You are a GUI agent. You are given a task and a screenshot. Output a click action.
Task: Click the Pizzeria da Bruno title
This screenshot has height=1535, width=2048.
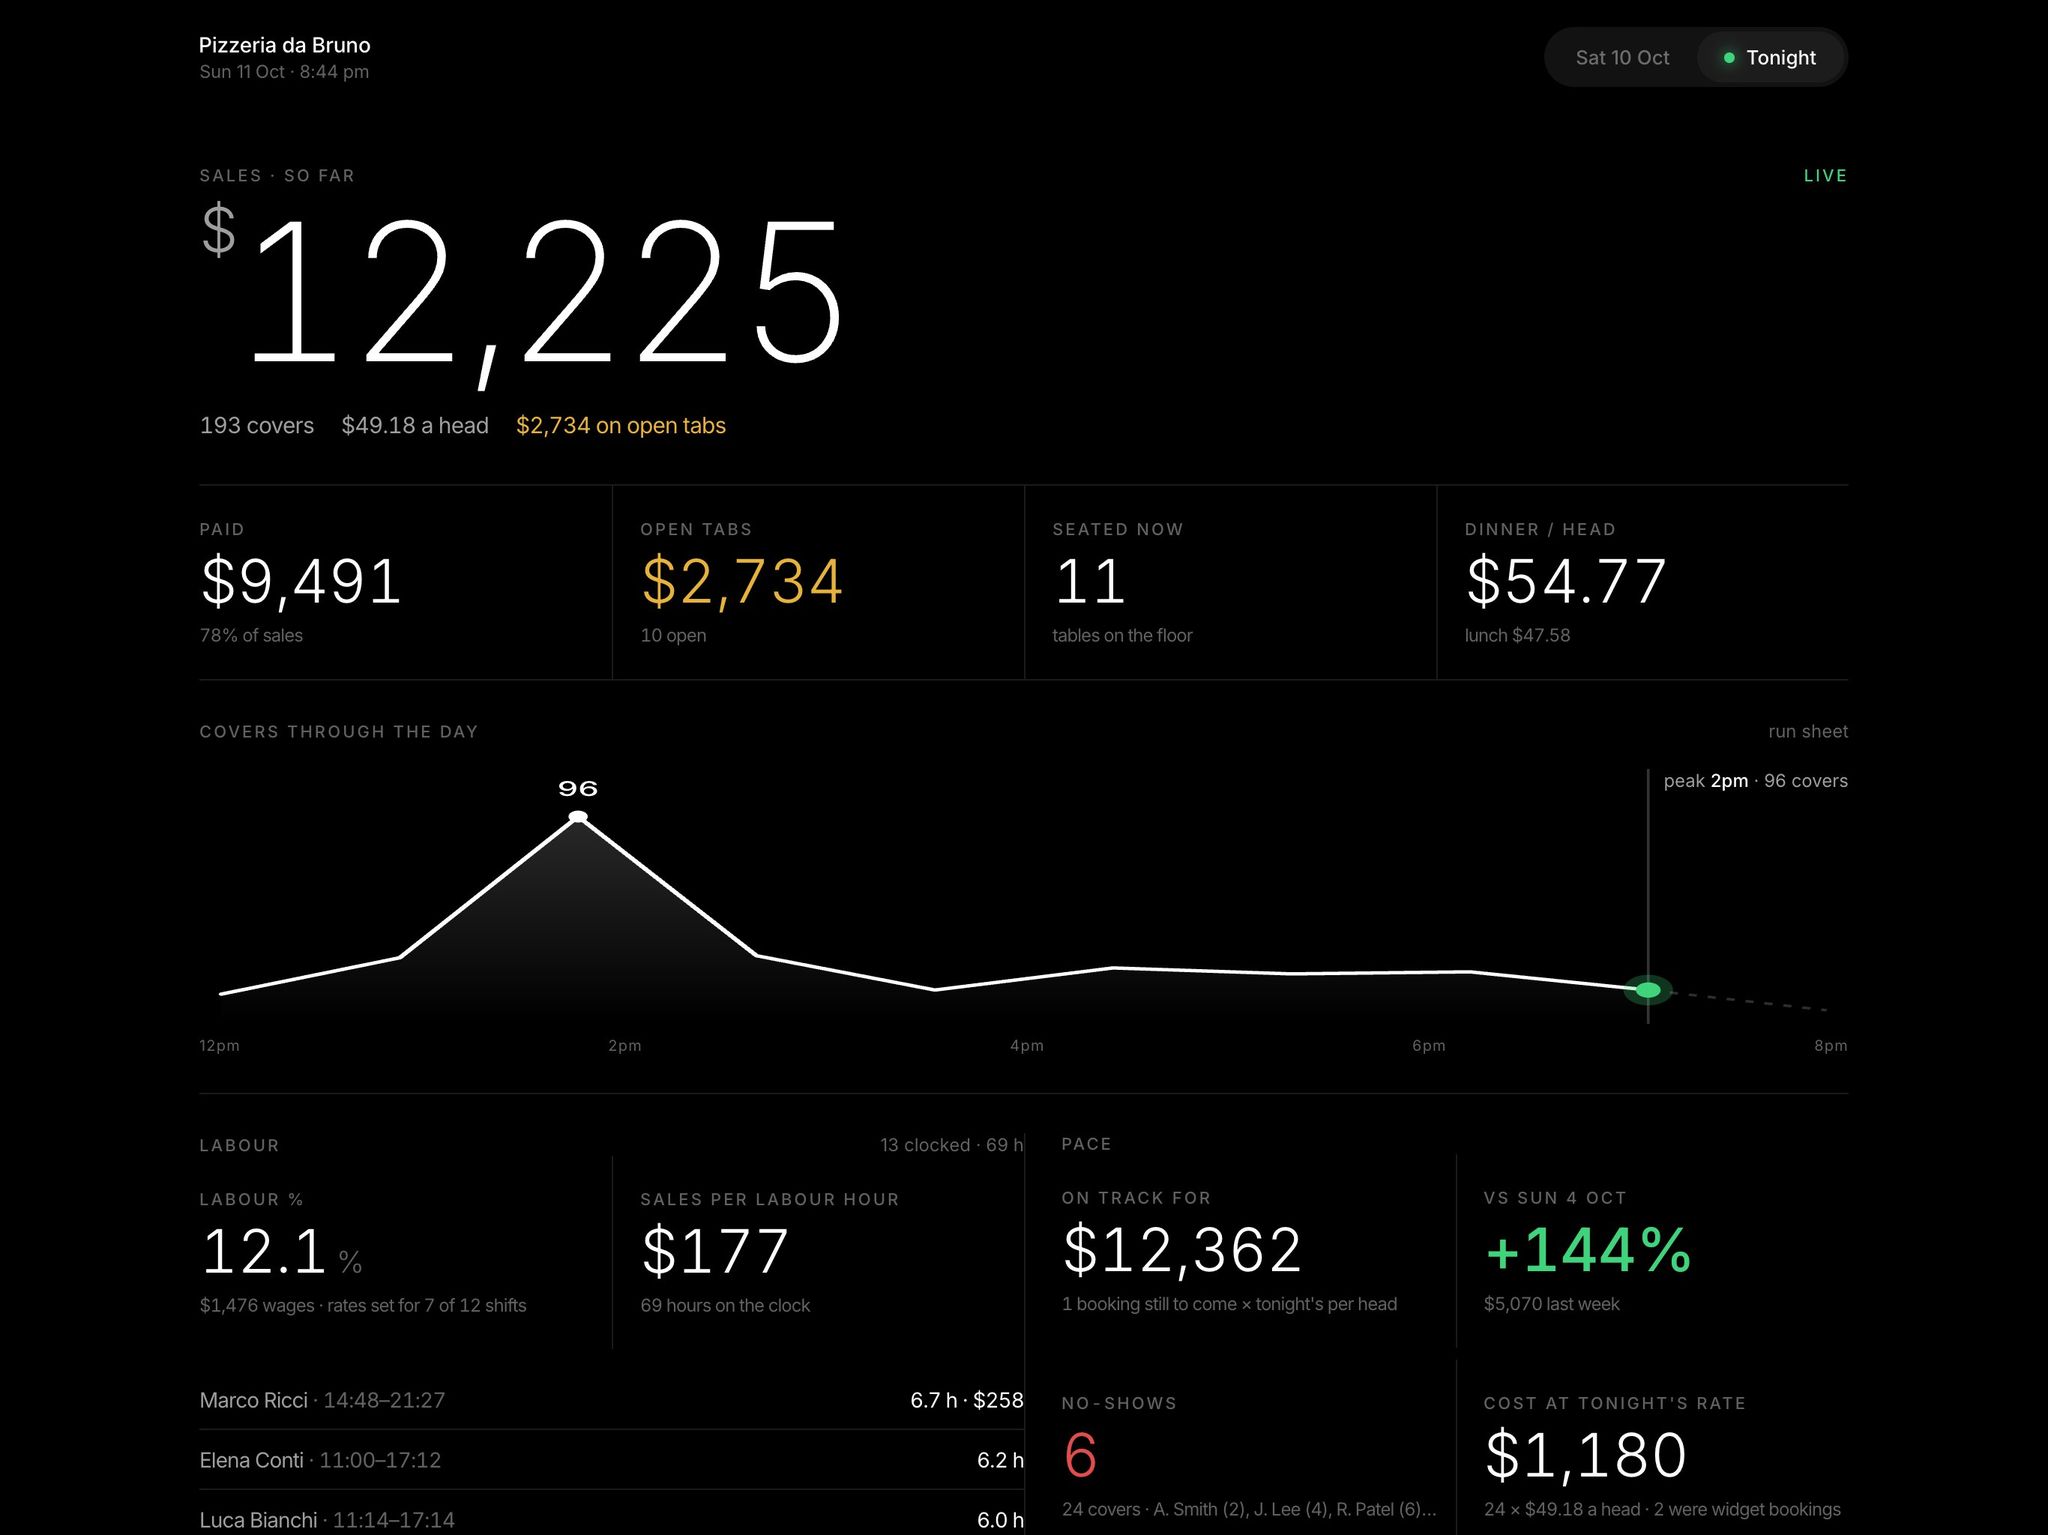(x=285, y=45)
